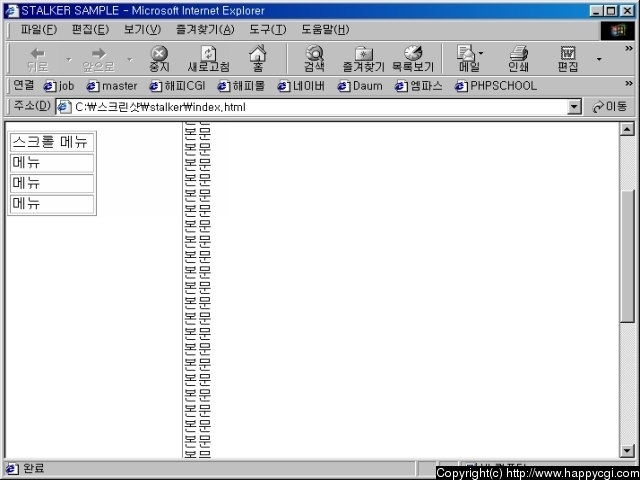This screenshot has width=640, height=480.
Task: Open the PHPSCHOOL shortcut in Links bar
Action: (496, 86)
